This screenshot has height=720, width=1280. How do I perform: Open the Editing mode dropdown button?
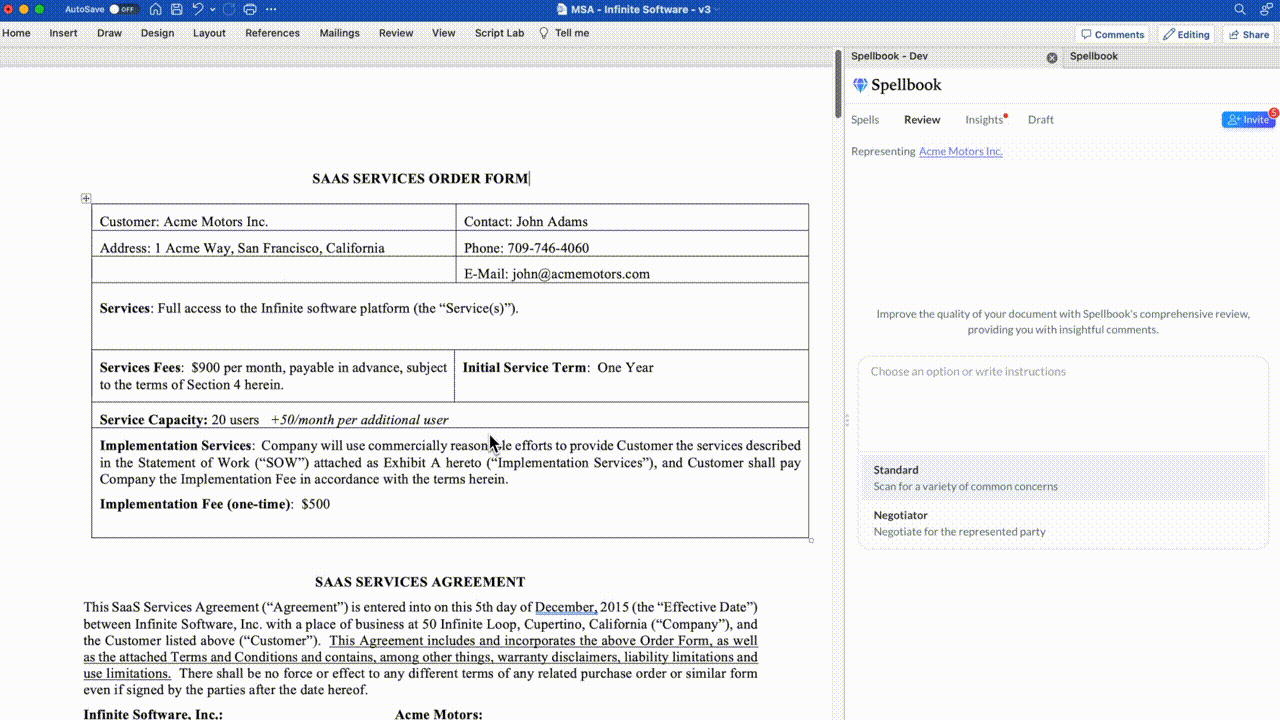(1186, 34)
